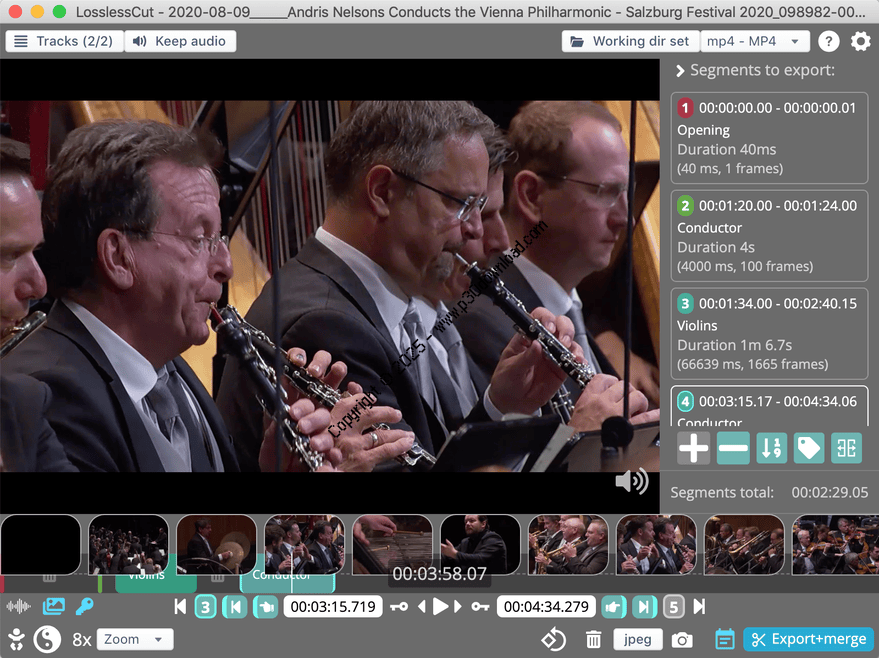Open the mp4 output format dropdown
The image size is (879, 658).
[755, 41]
